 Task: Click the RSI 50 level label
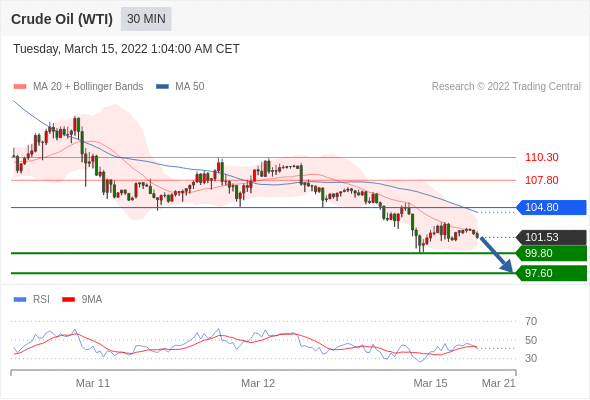point(531,340)
